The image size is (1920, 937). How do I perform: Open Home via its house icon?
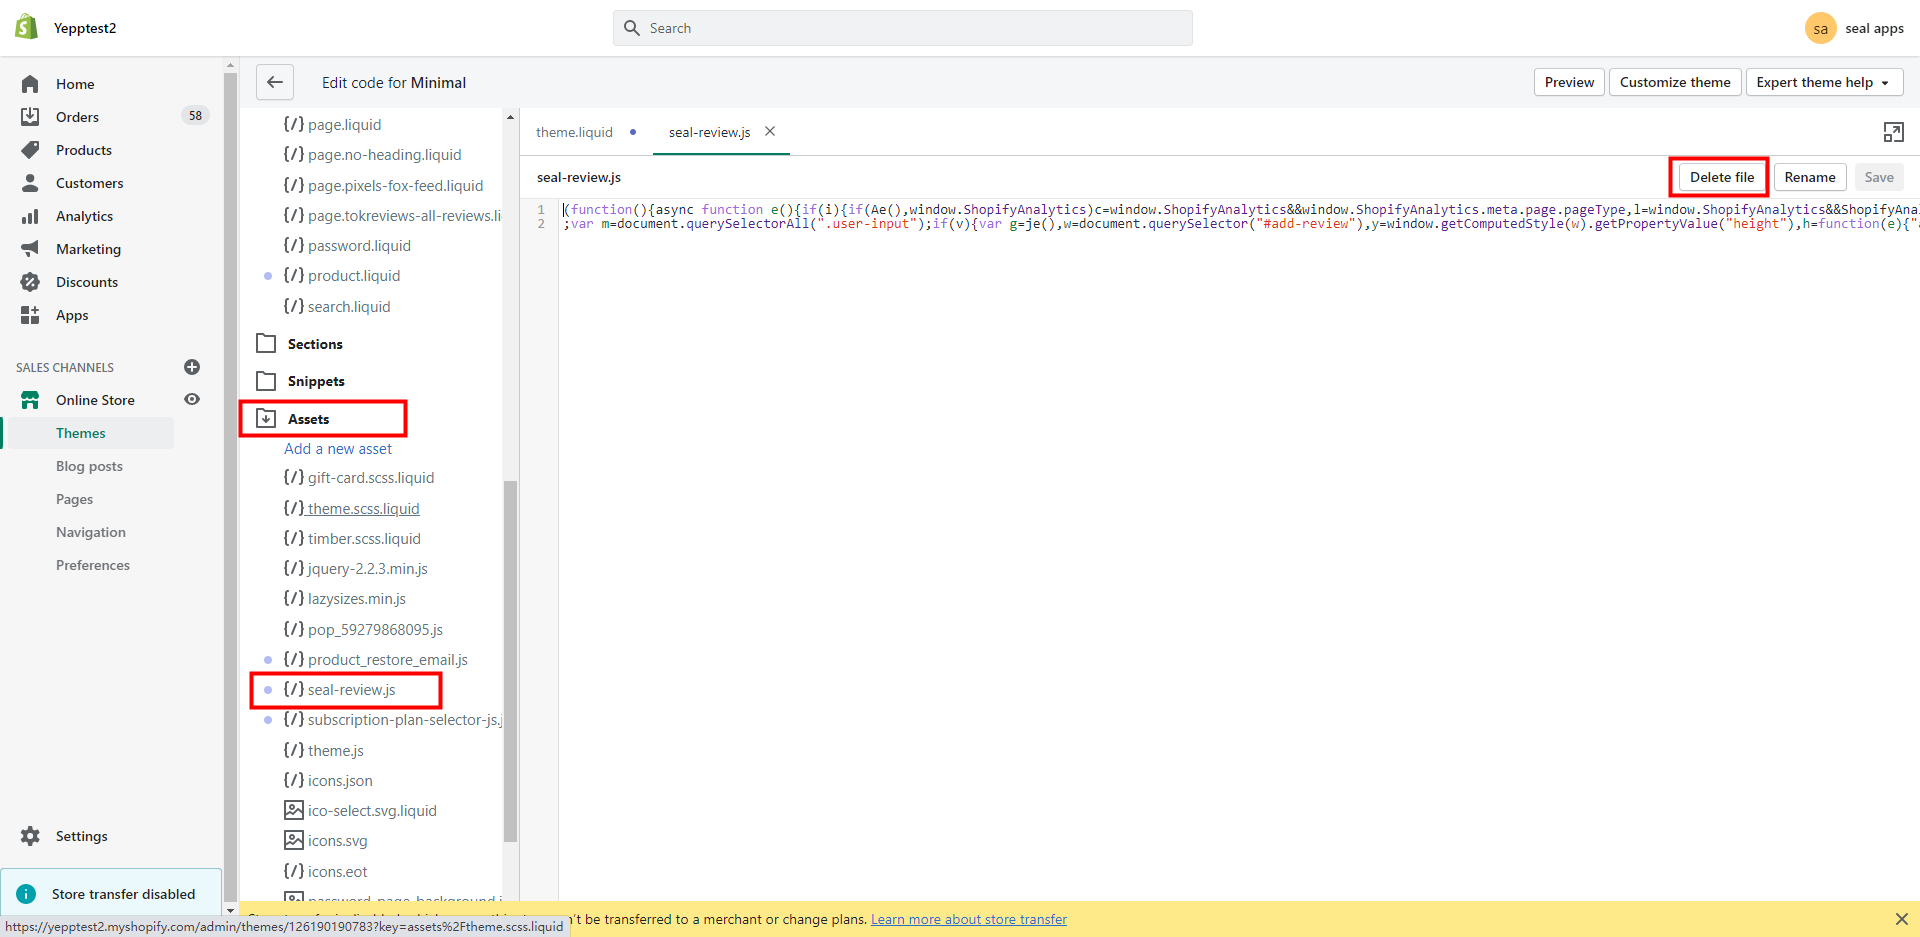(x=30, y=84)
